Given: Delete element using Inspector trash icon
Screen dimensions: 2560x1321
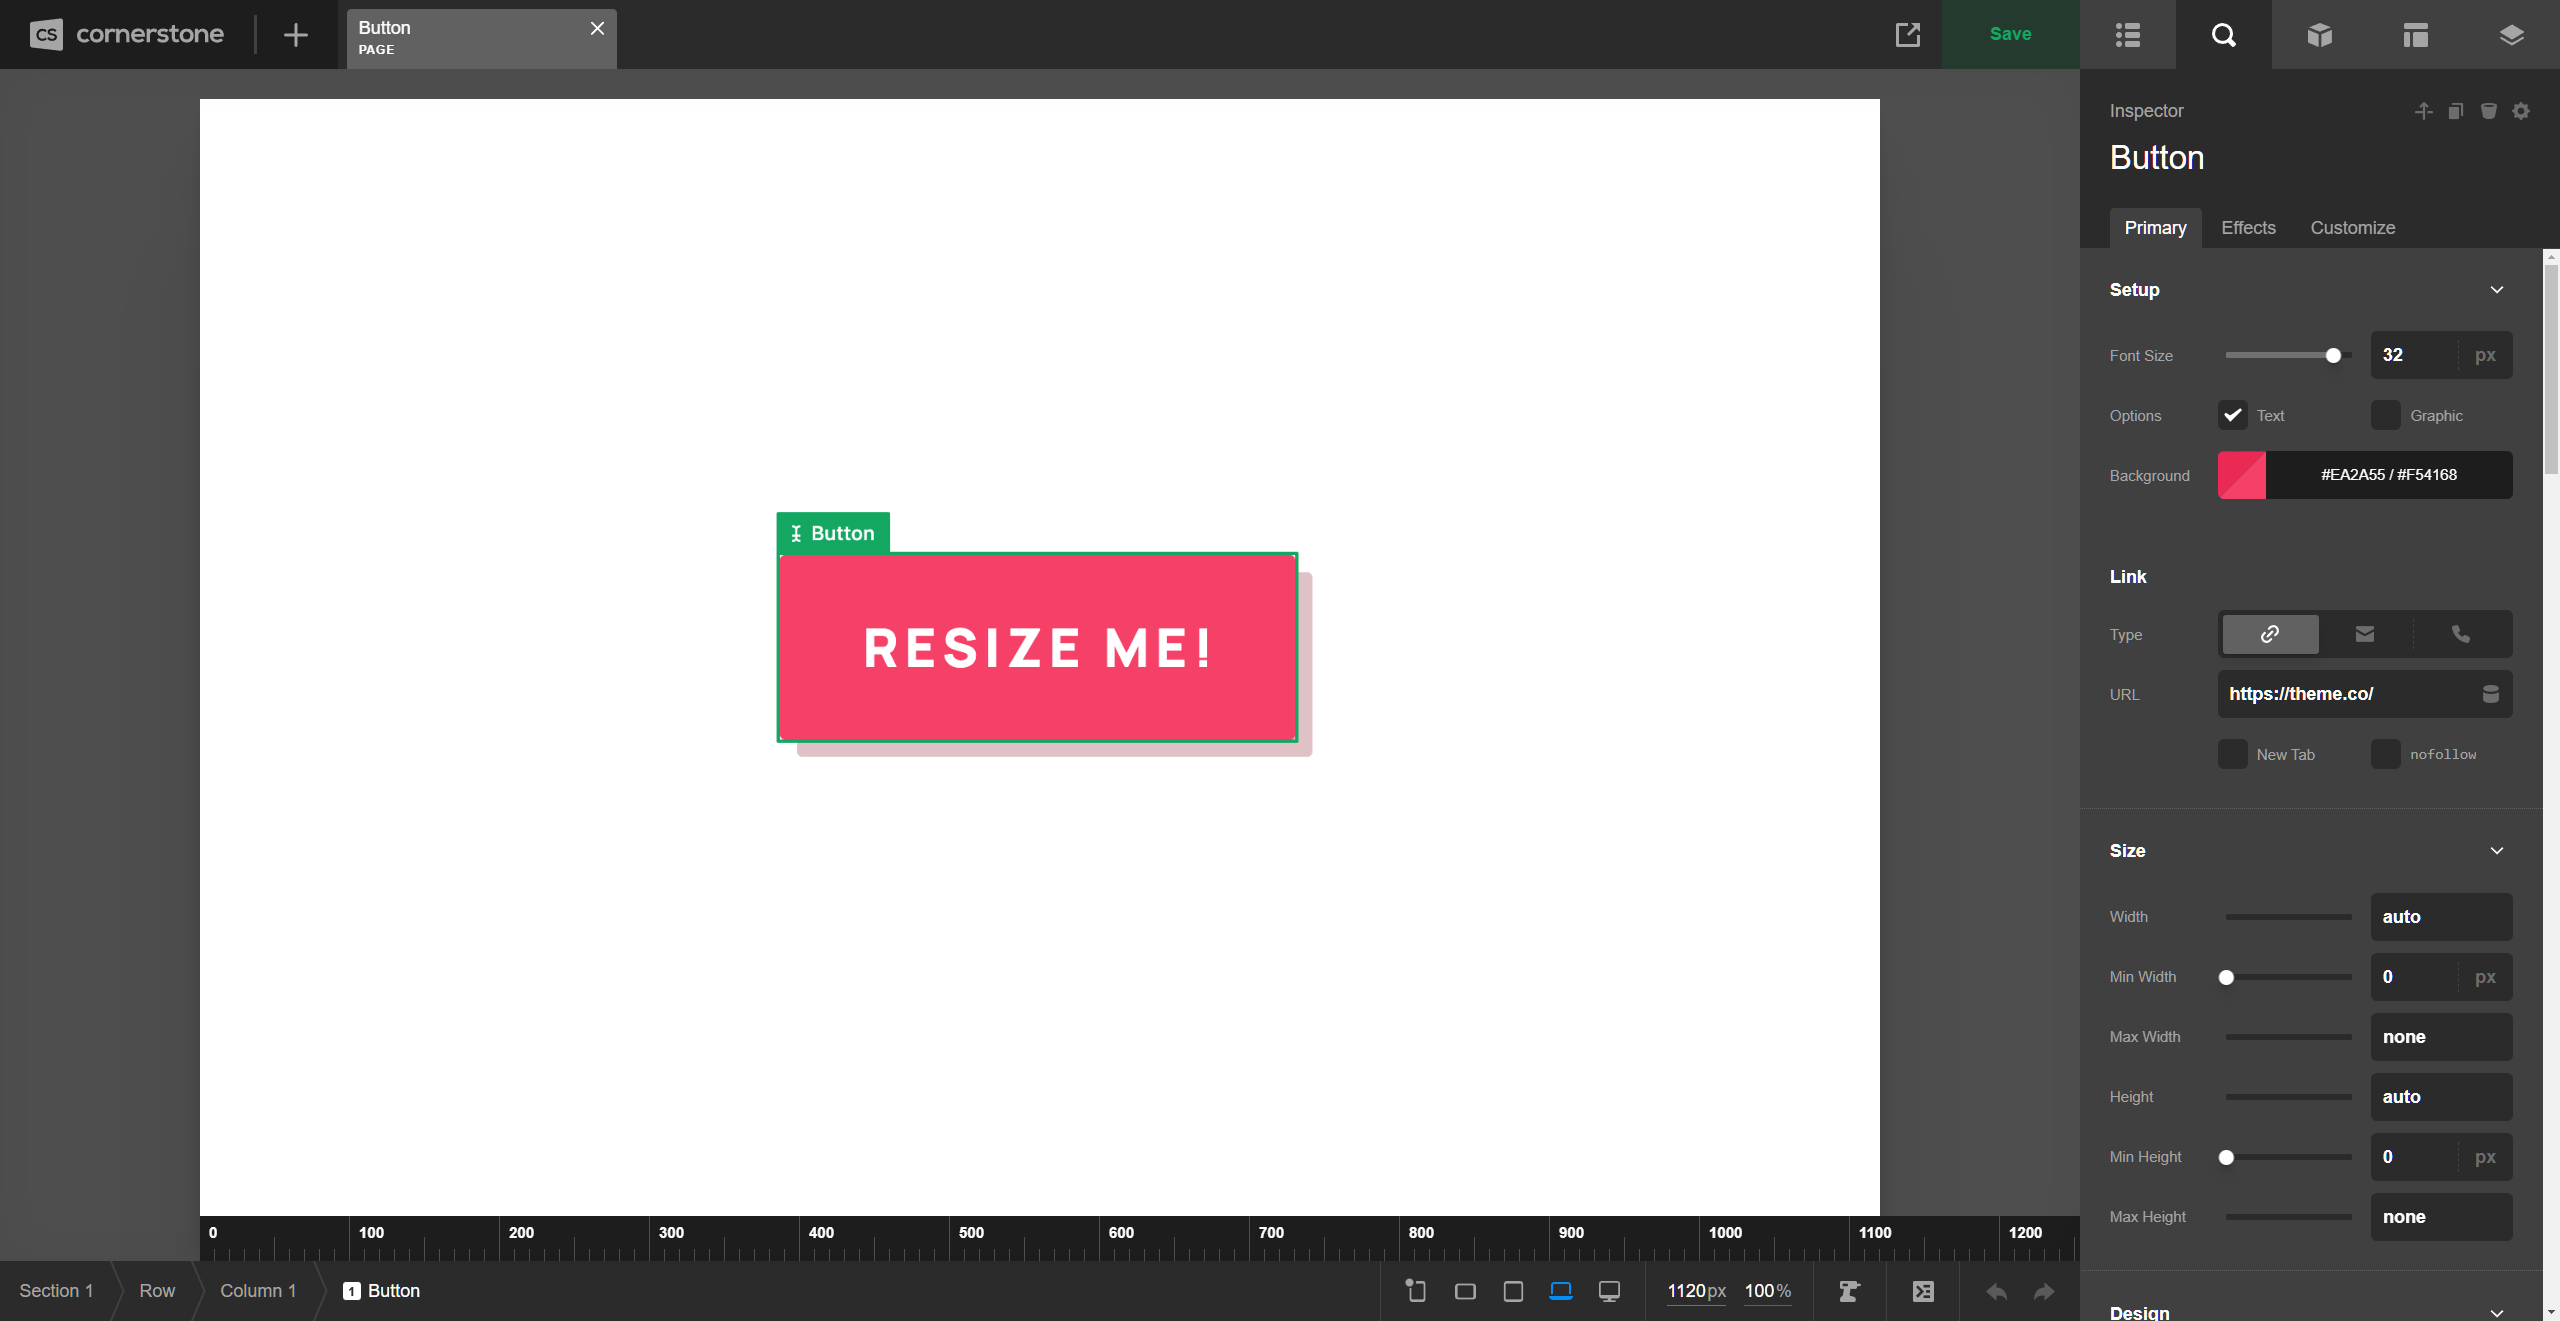Looking at the screenshot, I should point(2488,111).
